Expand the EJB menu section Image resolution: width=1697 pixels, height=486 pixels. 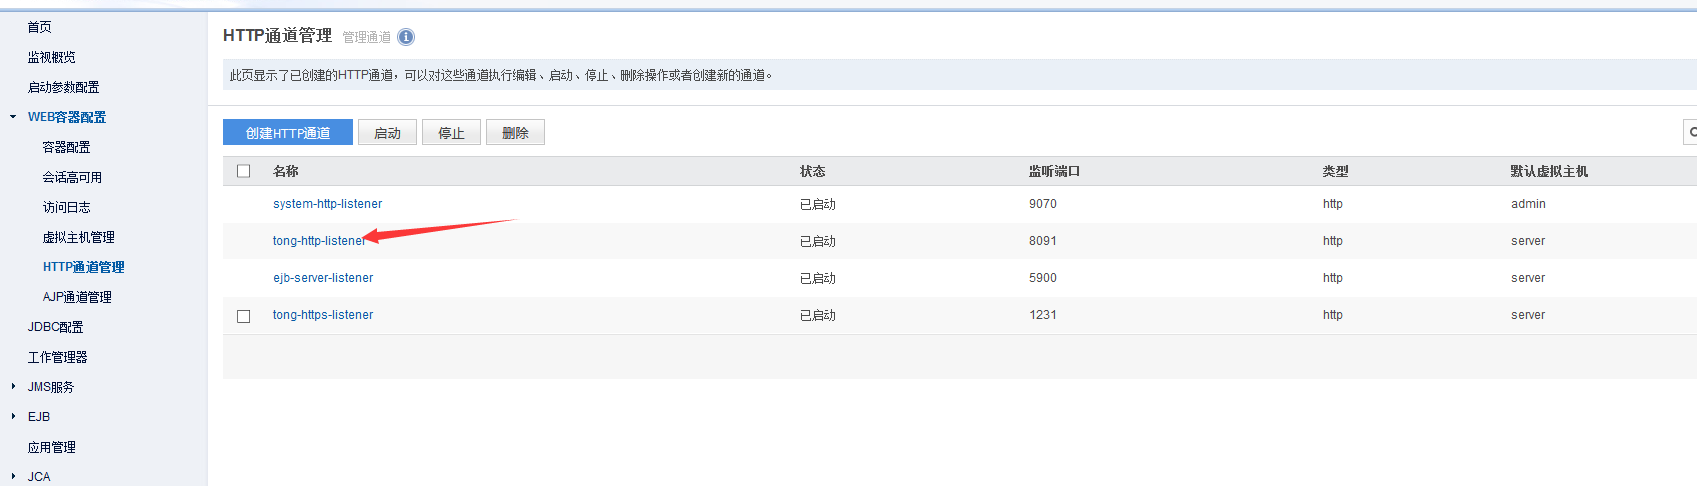coord(13,417)
